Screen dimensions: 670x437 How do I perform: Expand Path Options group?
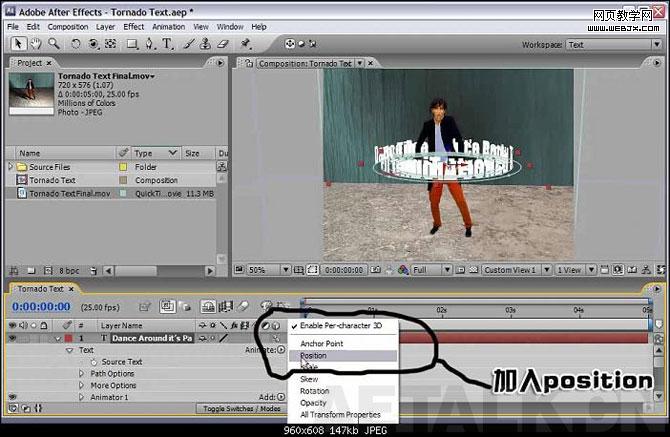[x=82, y=373]
